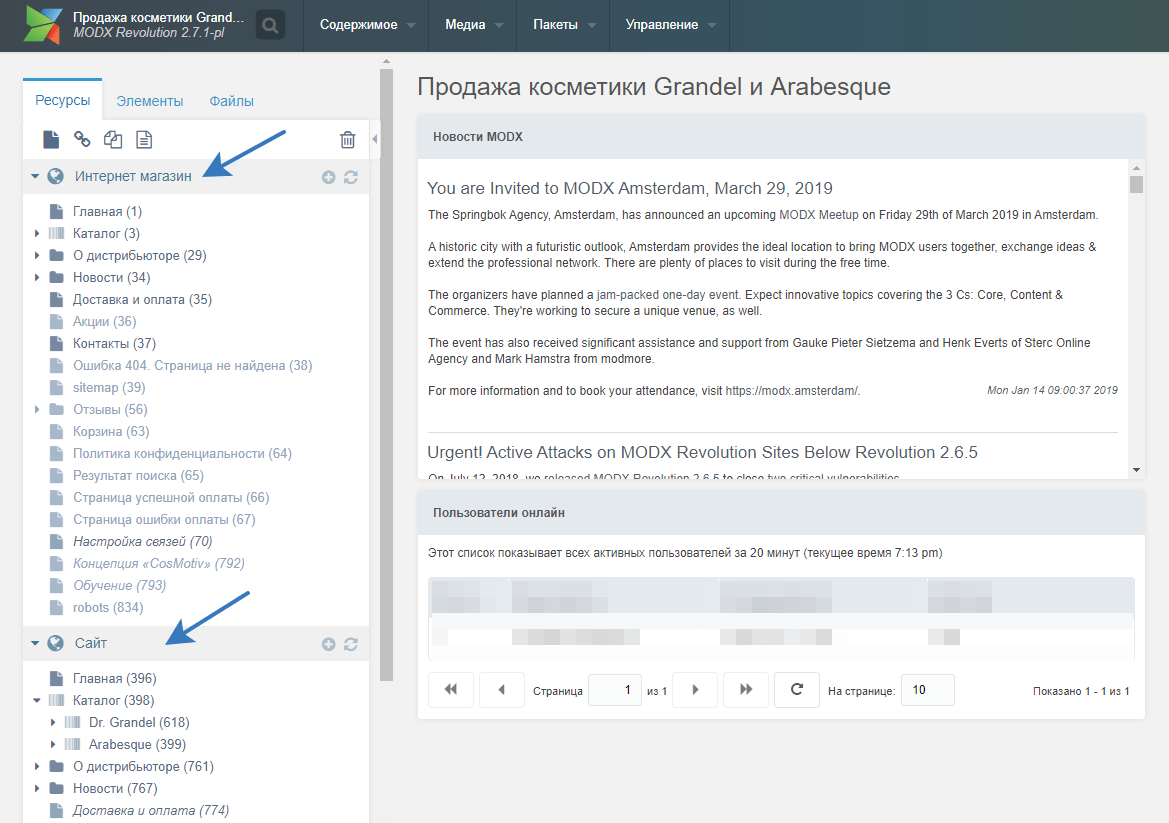This screenshot has height=823, width=1169.
Task: Collapse the Интернет магазин context
Action: pos(35,177)
